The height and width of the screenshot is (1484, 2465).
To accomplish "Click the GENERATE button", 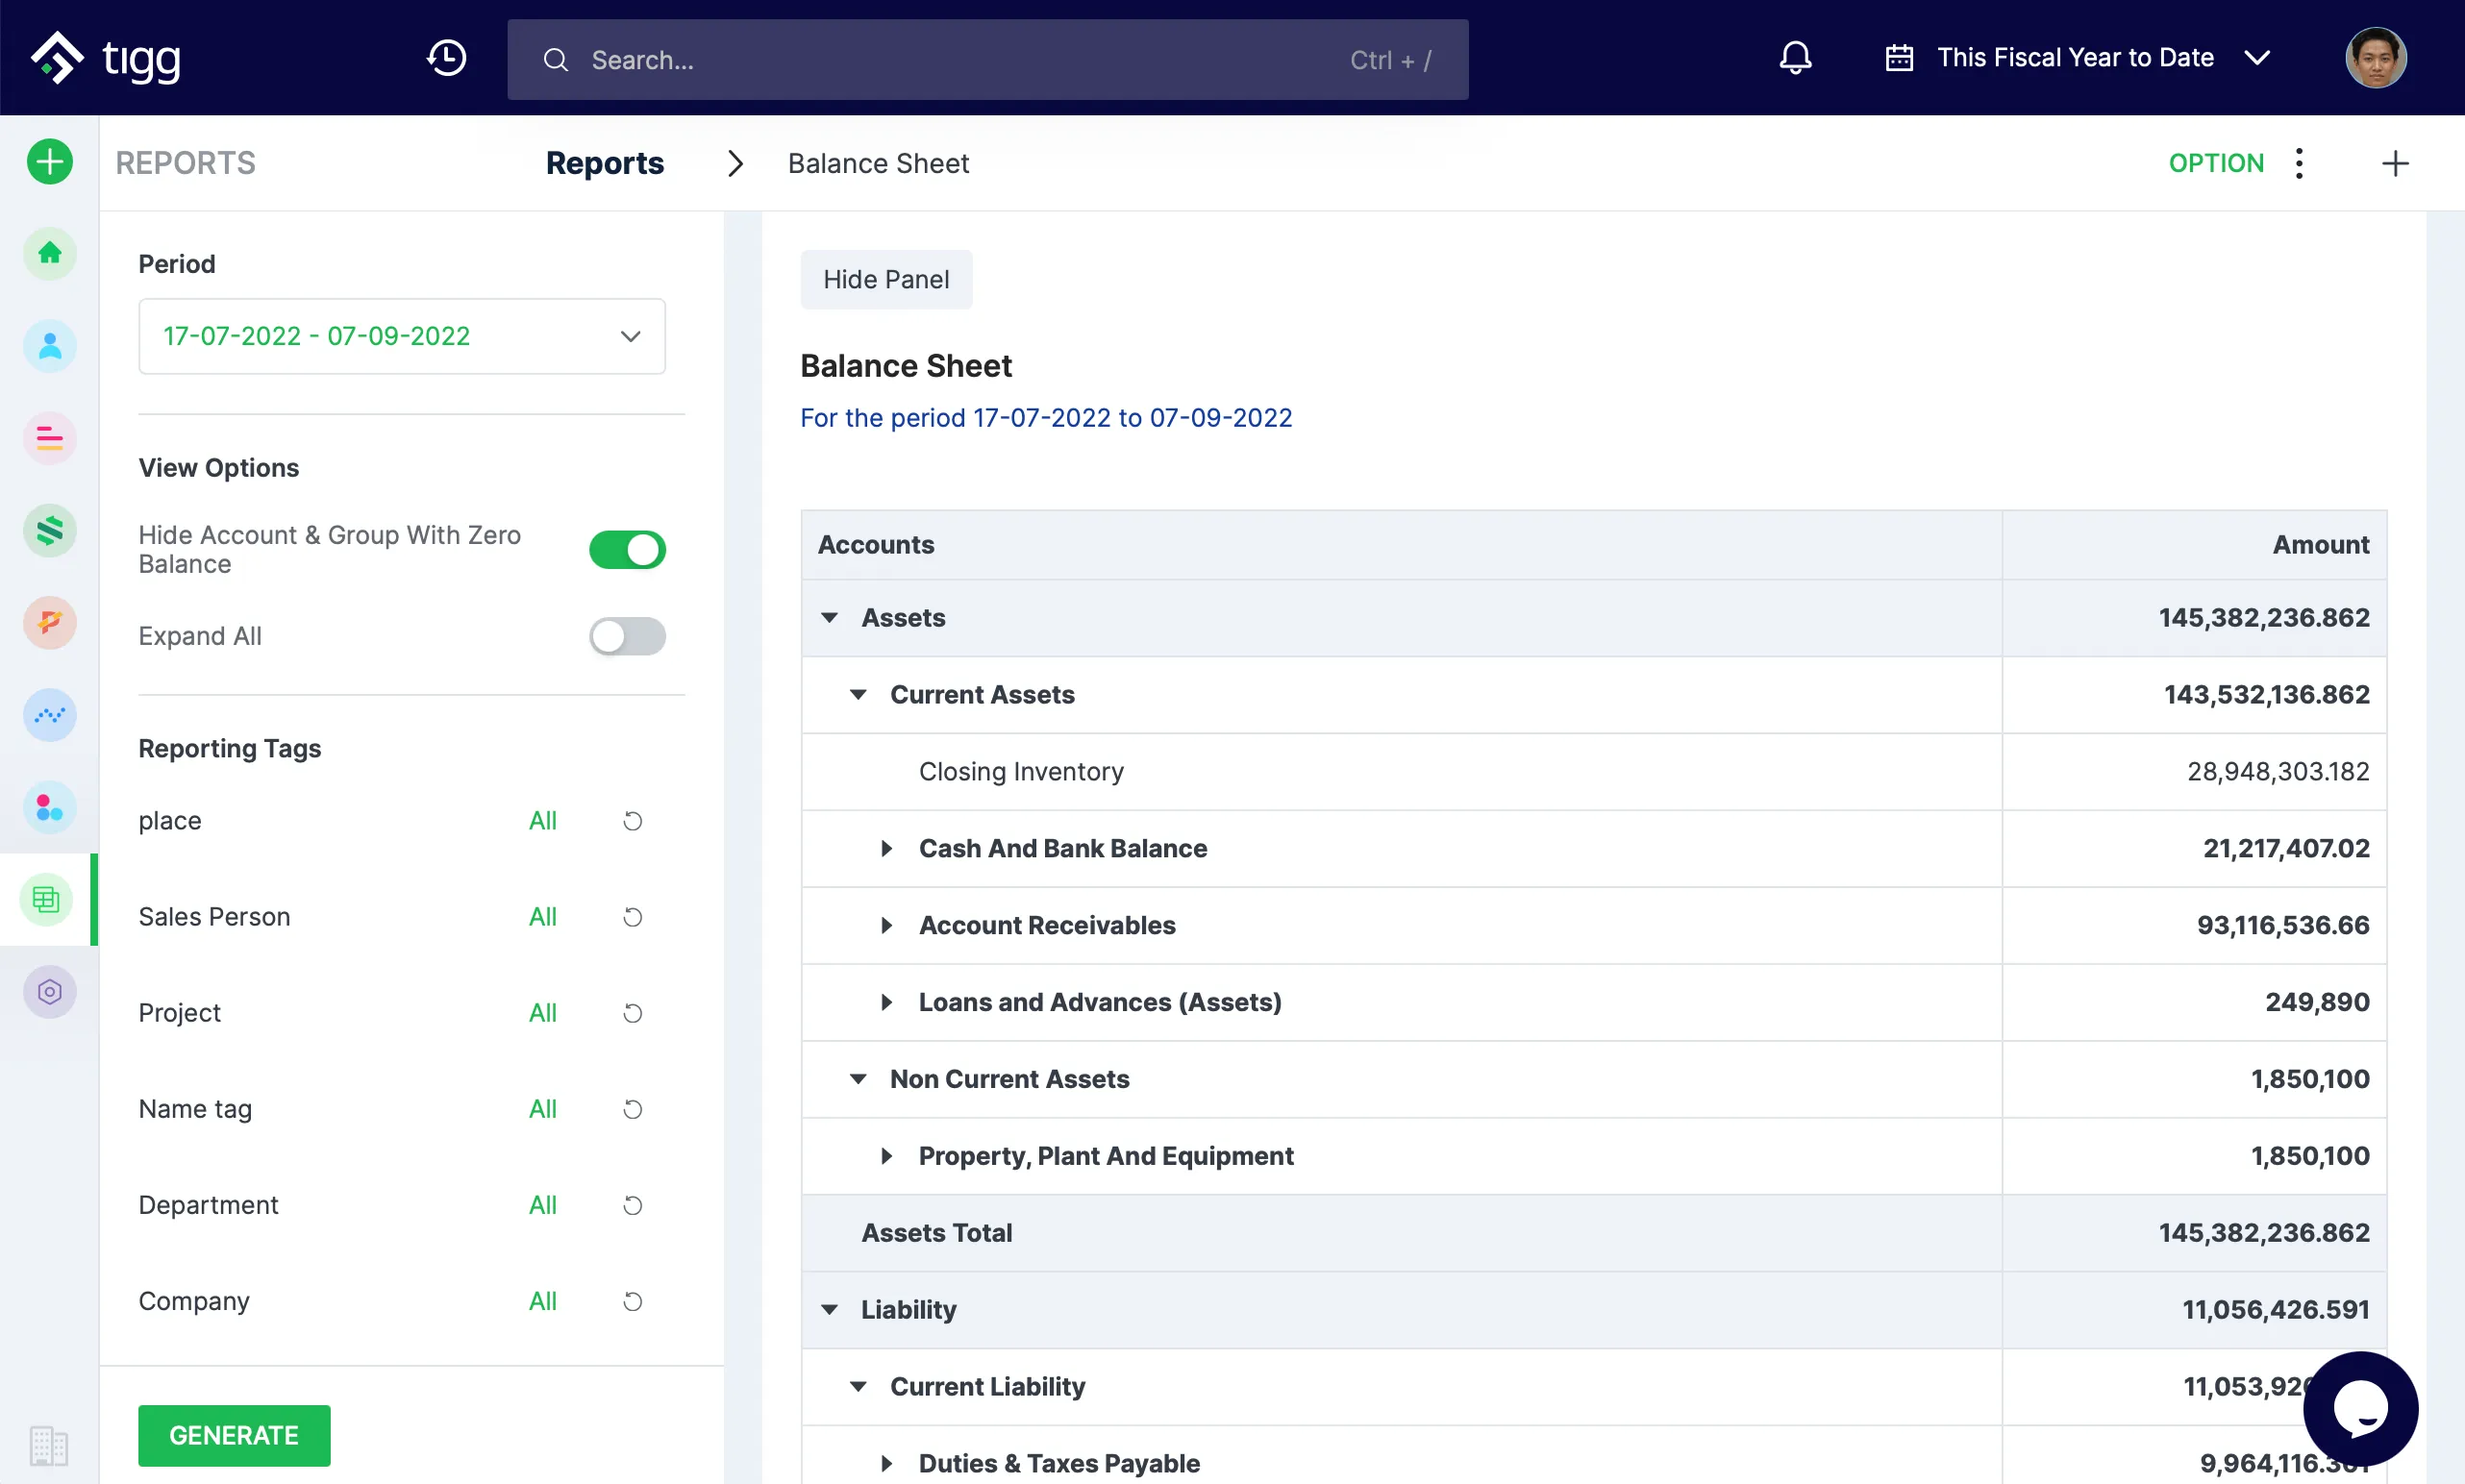I will tap(234, 1435).
